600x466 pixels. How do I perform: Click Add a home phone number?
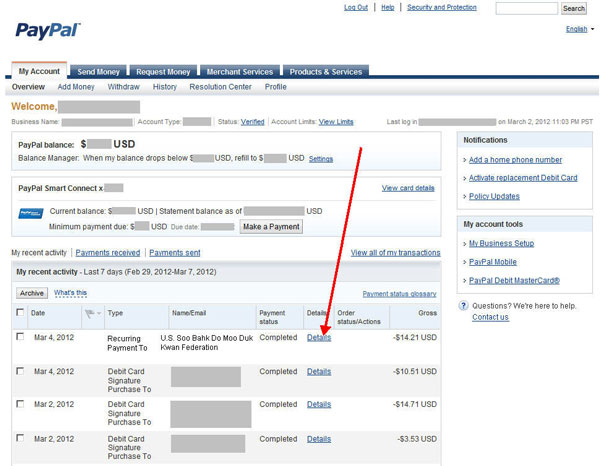515,160
